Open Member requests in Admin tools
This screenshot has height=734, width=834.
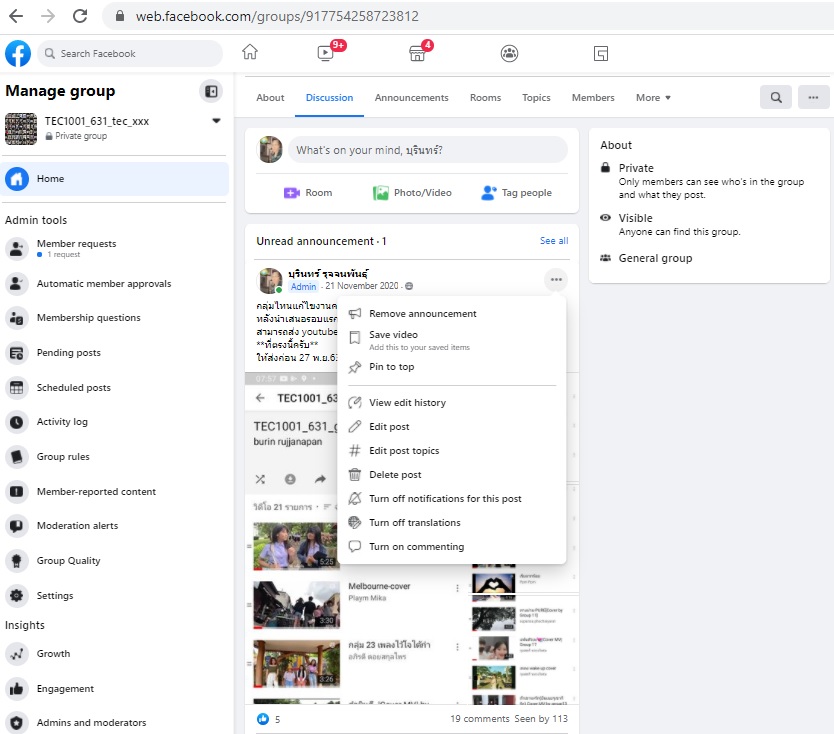tap(76, 244)
